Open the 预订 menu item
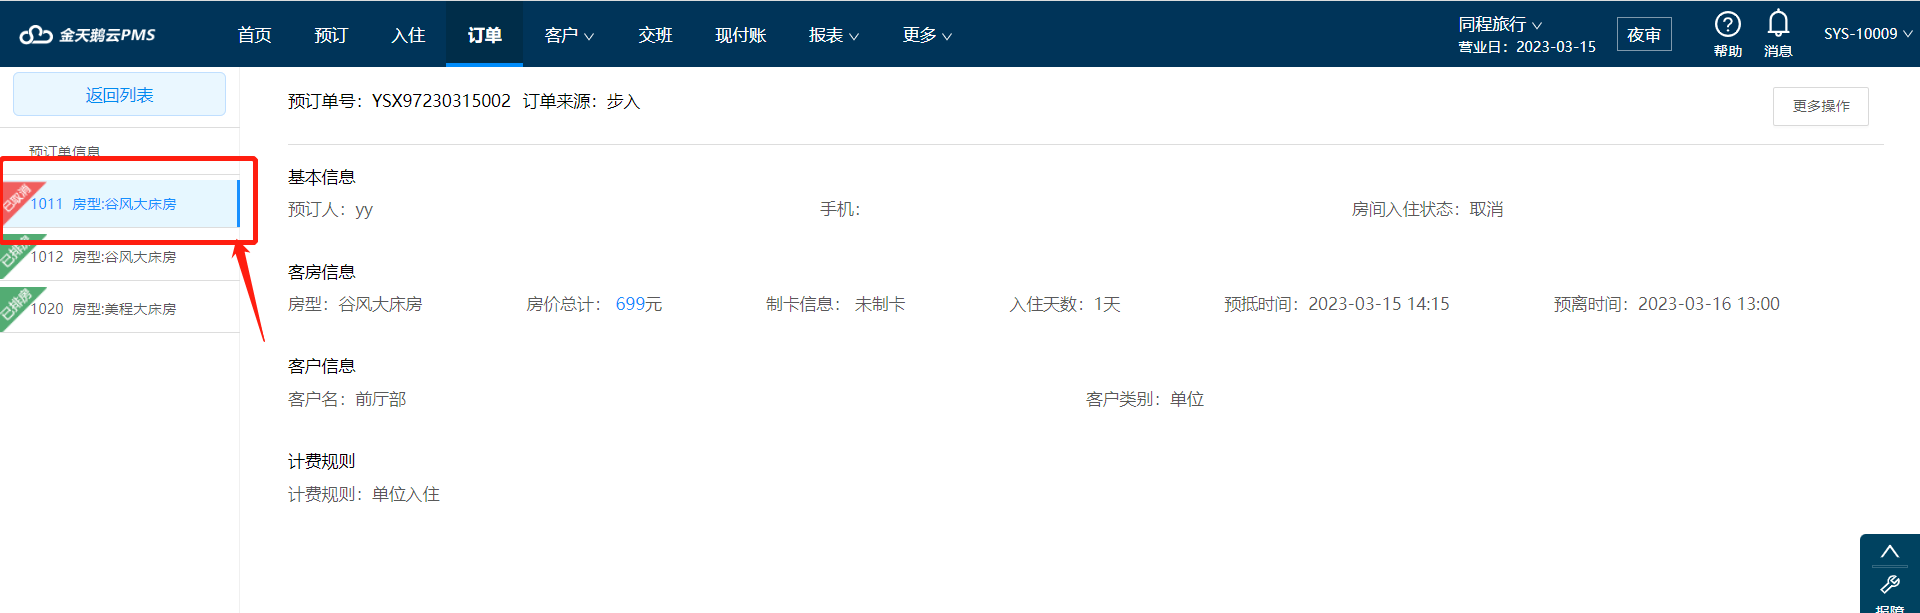1920x613 pixels. coord(331,35)
